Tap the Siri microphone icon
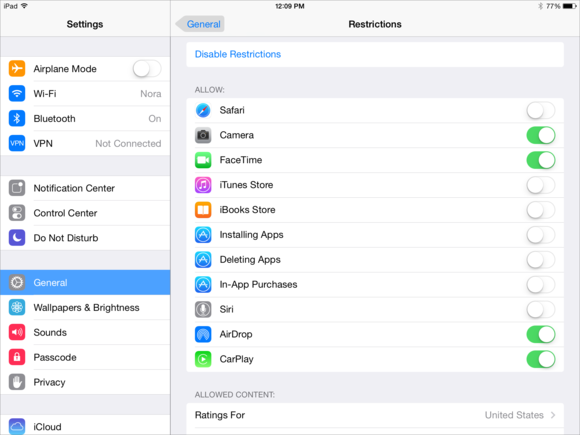The image size is (580, 435). click(x=203, y=309)
